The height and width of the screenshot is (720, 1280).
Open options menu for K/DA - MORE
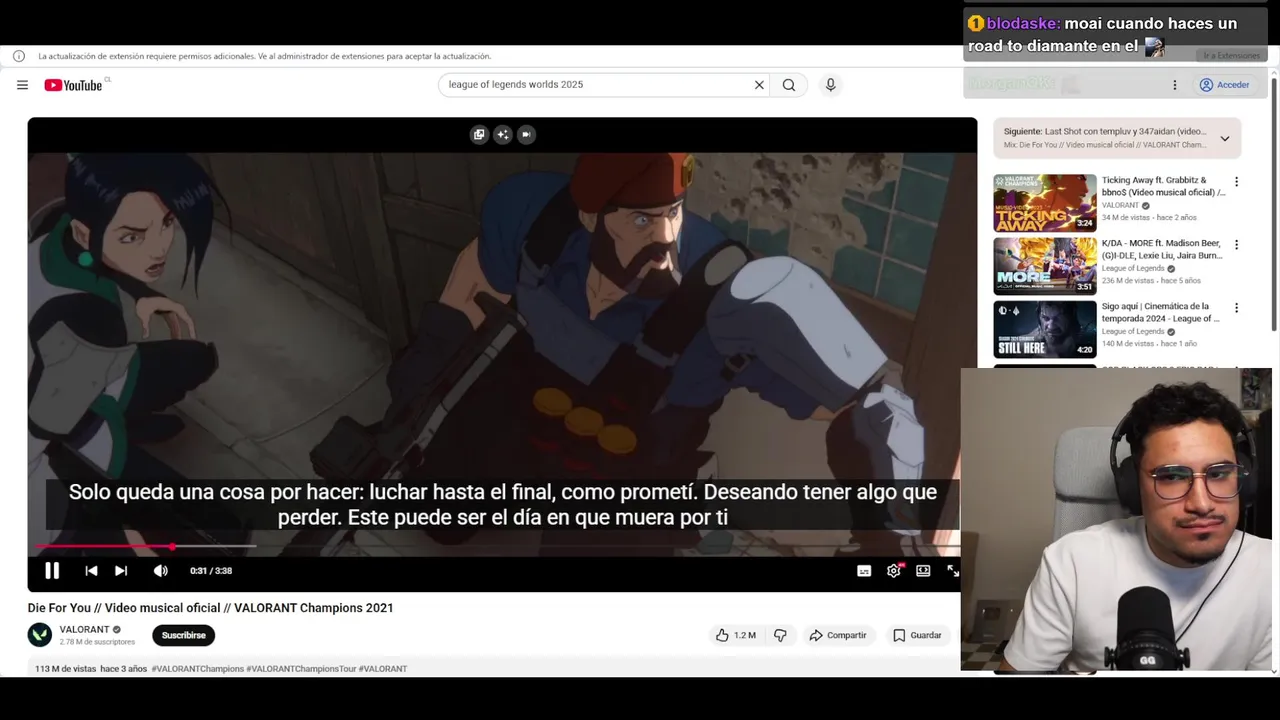[1236, 245]
